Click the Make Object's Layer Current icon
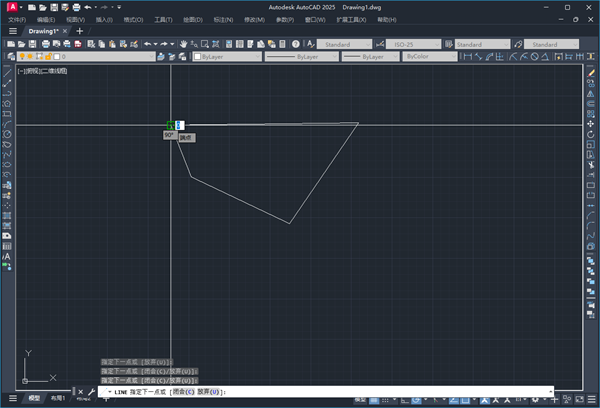The image size is (600, 408). point(161,57)
